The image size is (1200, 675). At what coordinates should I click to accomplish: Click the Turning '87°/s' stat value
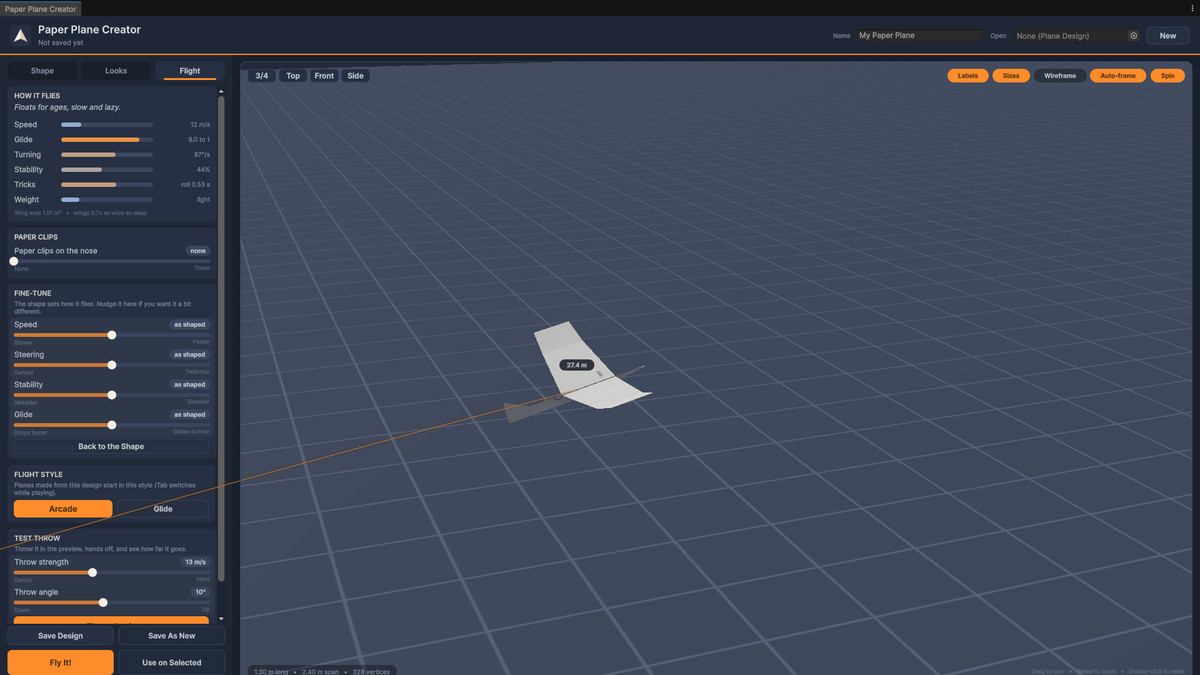[202, 155]
